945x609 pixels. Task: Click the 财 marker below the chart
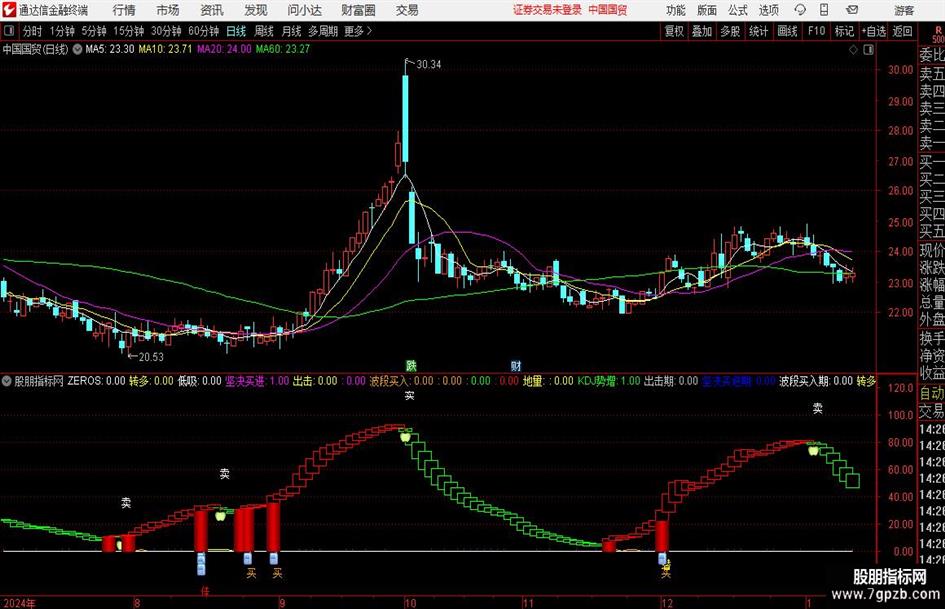[x=516, y=365]
